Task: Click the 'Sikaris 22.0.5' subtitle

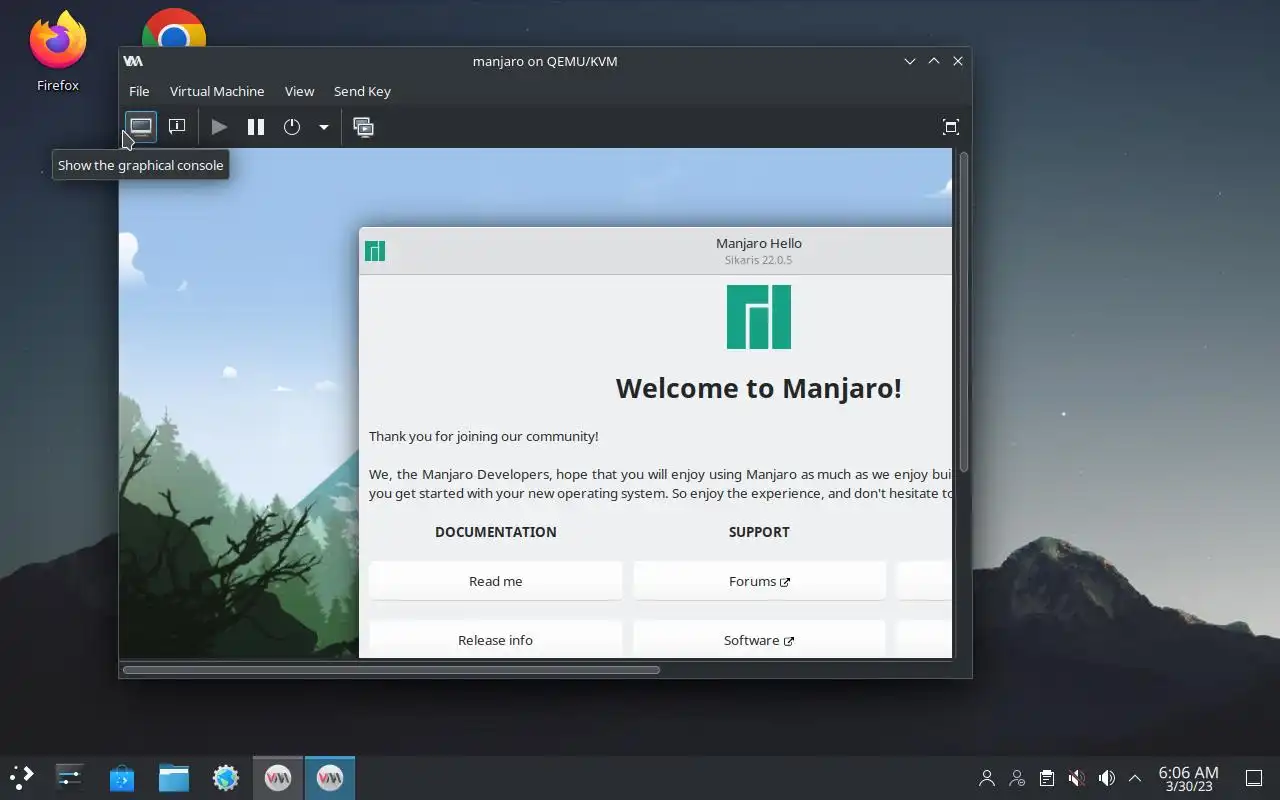Action: tap(759, 260)
